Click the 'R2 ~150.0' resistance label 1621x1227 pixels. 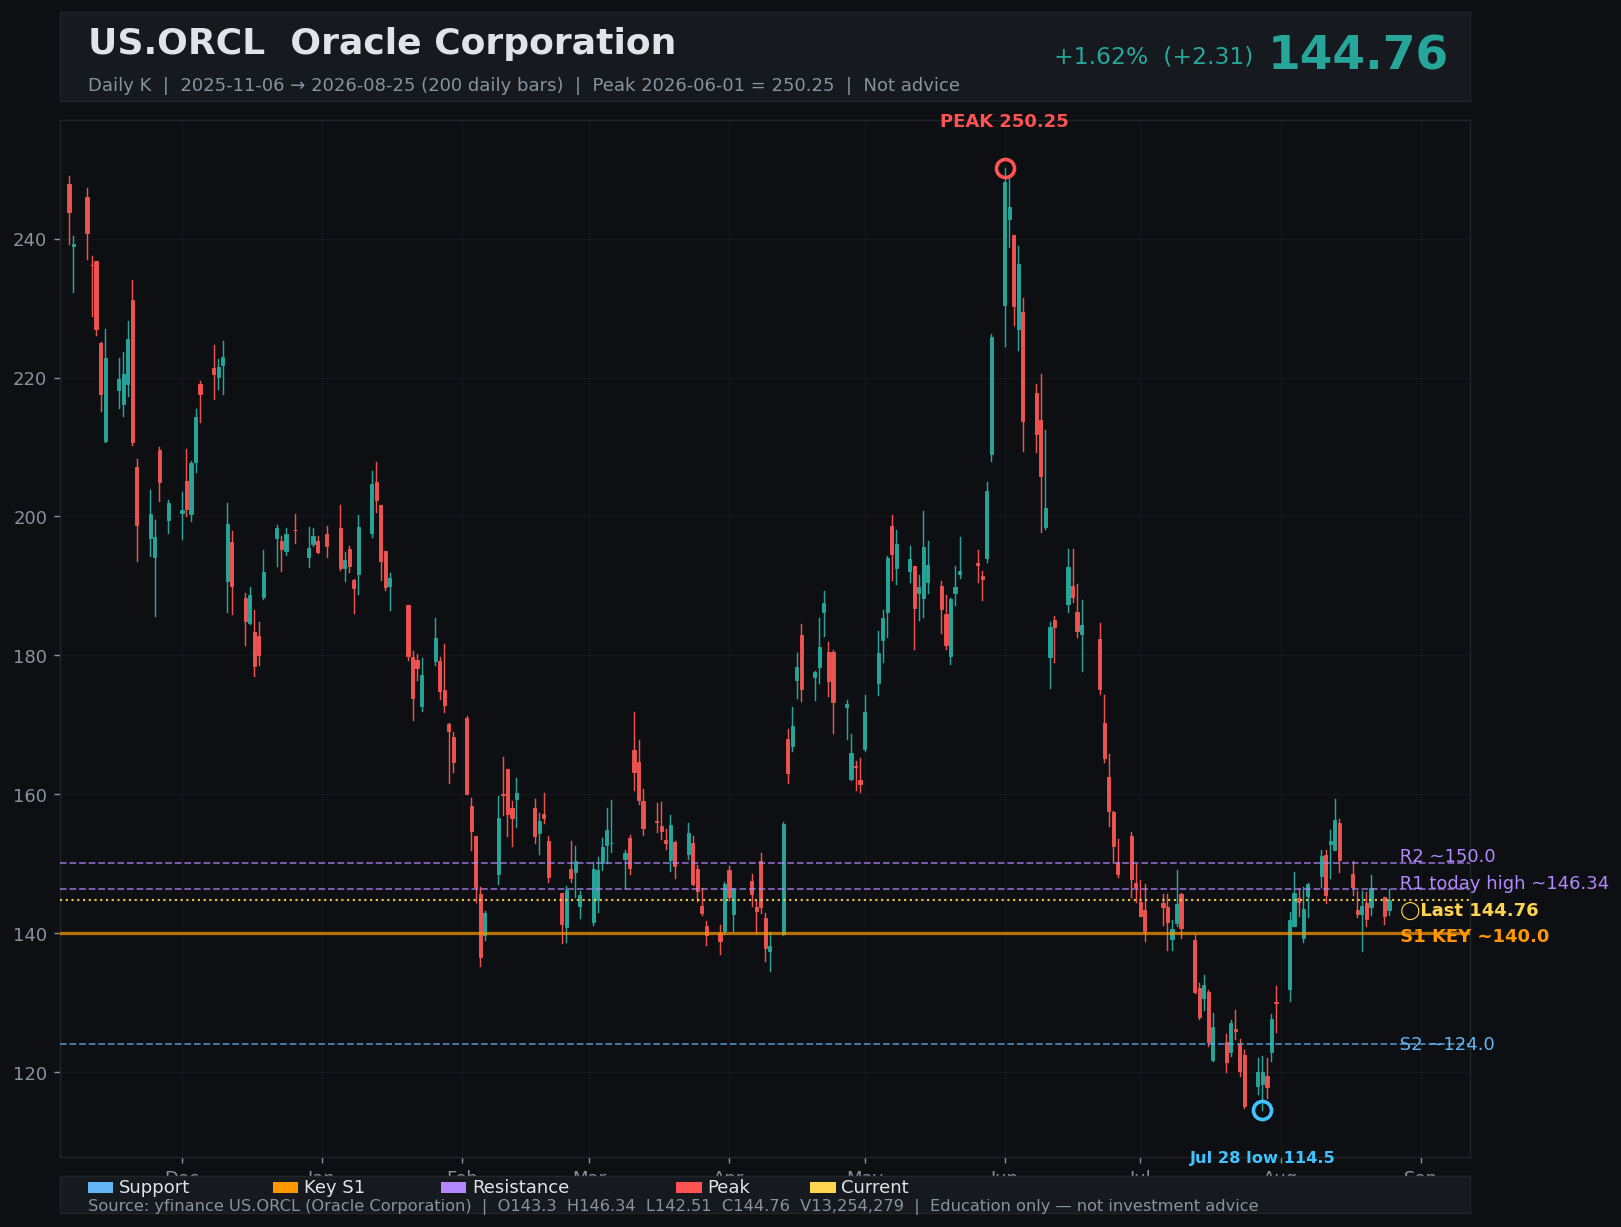coord(1447,857)
